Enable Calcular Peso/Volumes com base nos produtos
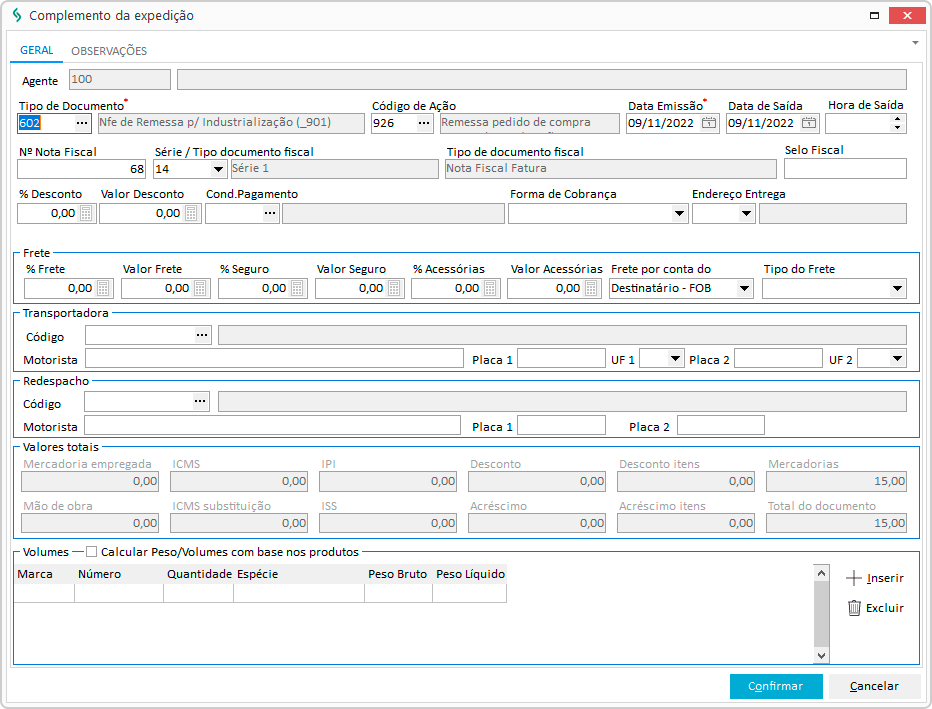932x709 pixels. (x=92, y=552)
